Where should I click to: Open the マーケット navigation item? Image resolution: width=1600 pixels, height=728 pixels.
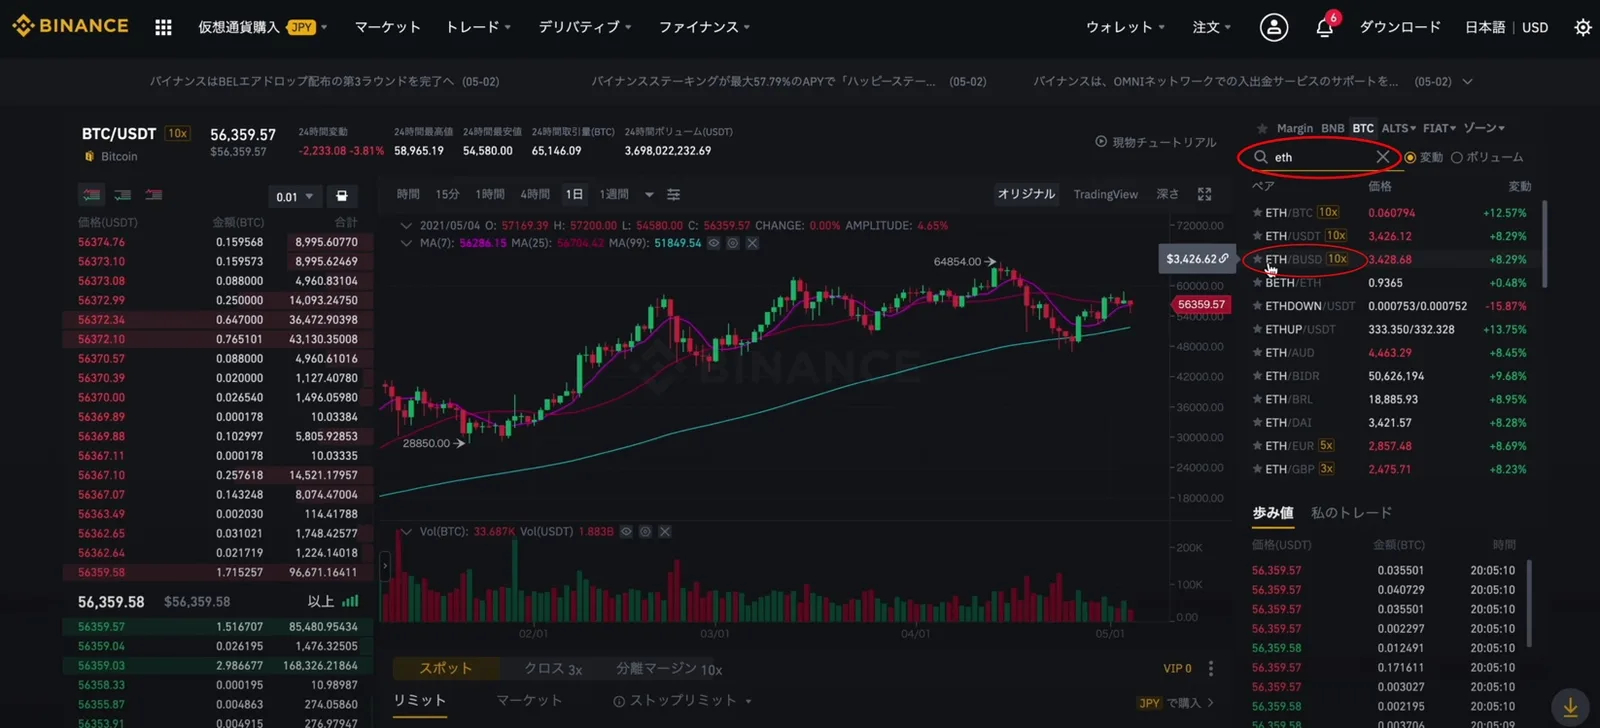tap(388, 27)
